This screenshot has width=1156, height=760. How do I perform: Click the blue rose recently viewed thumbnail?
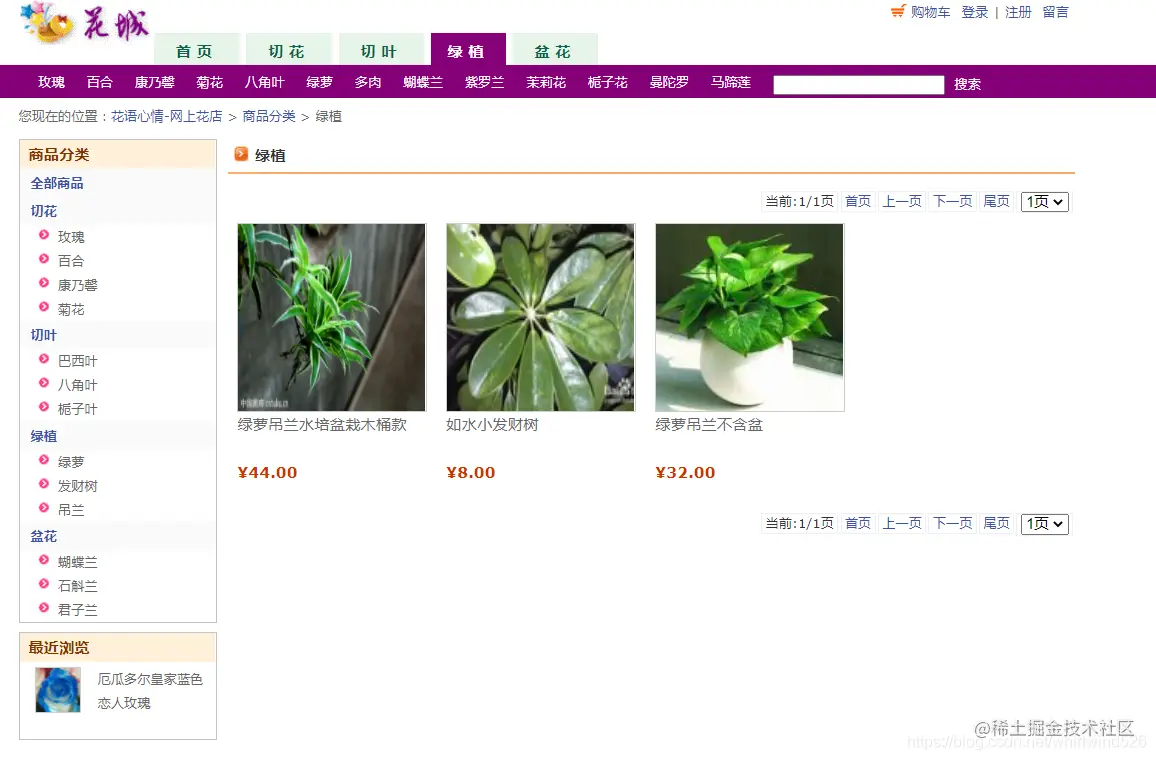click(x=58, y=690)
